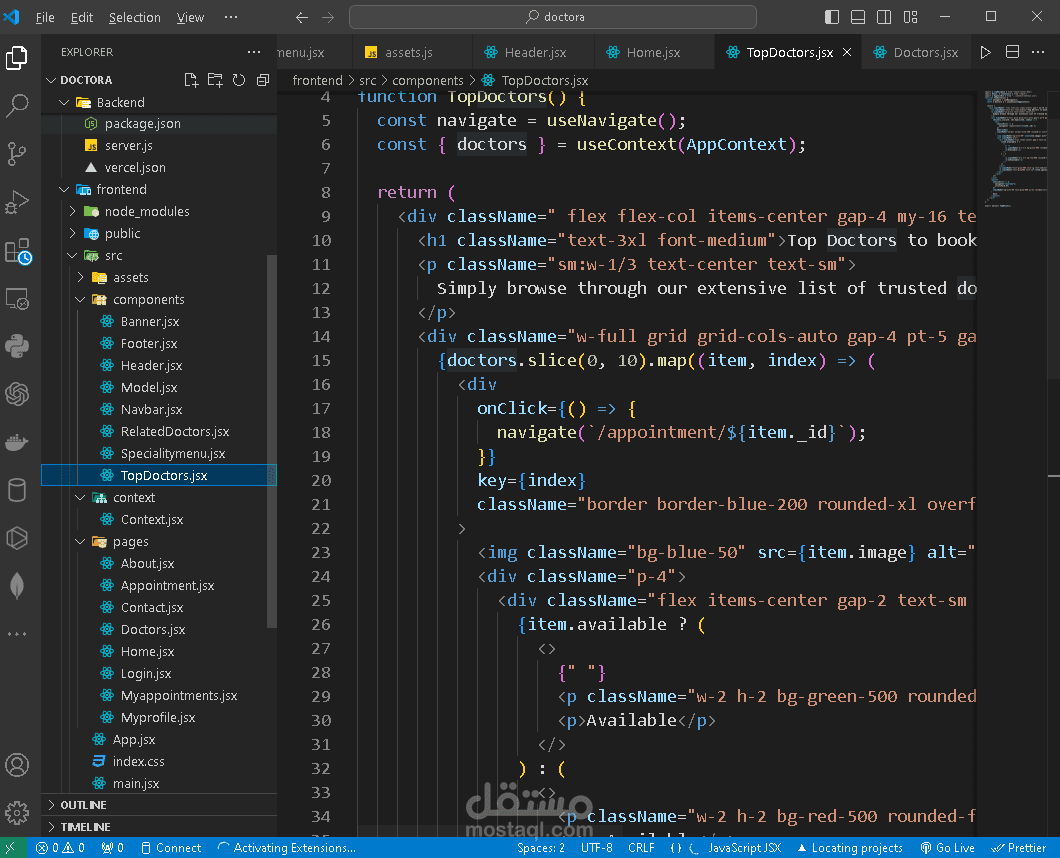Click Go Live in status bar
This screenshot has width=1060, height=858.
946,848
